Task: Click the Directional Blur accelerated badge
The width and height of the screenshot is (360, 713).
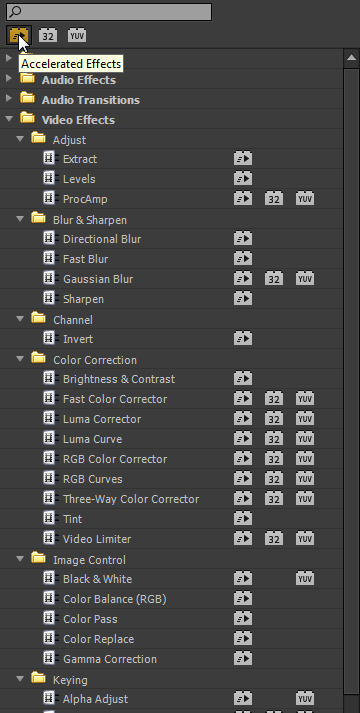Action: coord(243,238)
